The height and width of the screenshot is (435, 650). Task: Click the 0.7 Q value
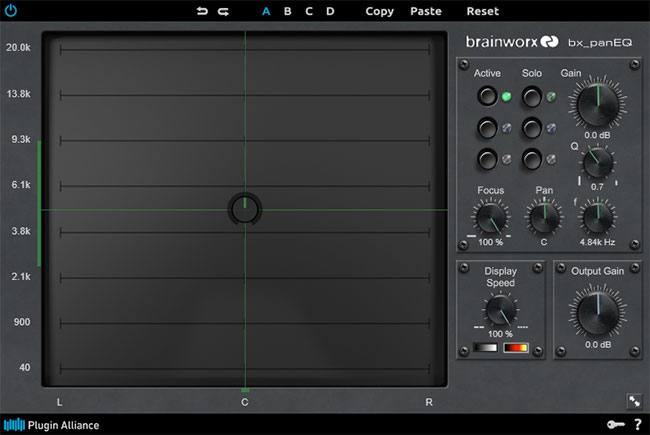click(x=597, y=187)
